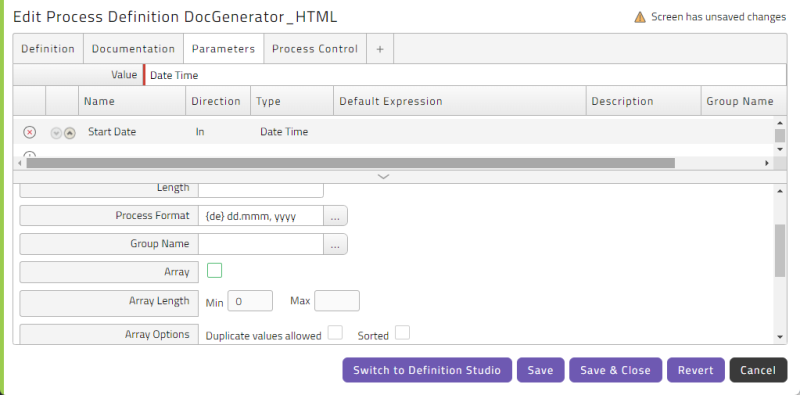Click right arrow of horizontal scrollbar
The height and width of the screenshot is (395, 800).
click(x=766, y=163)
